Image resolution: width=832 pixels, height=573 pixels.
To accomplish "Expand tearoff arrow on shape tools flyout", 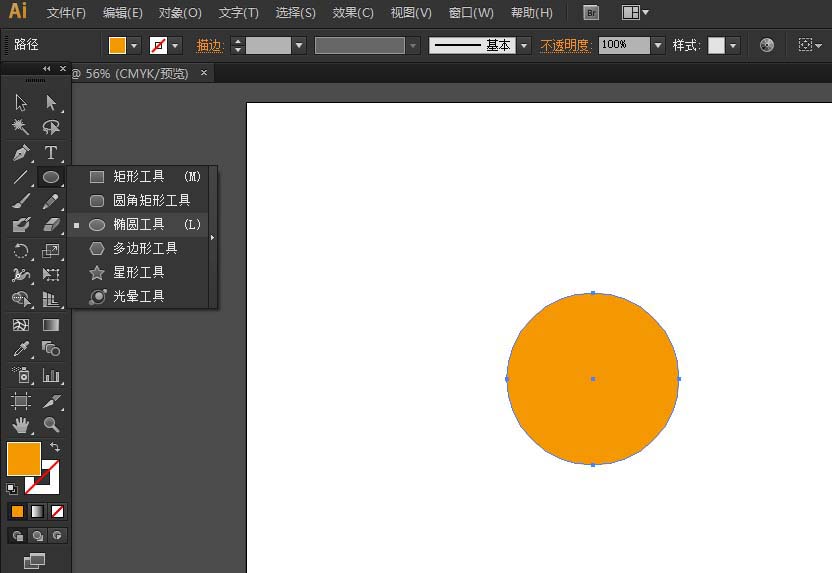I will click(x=213, y=237).
